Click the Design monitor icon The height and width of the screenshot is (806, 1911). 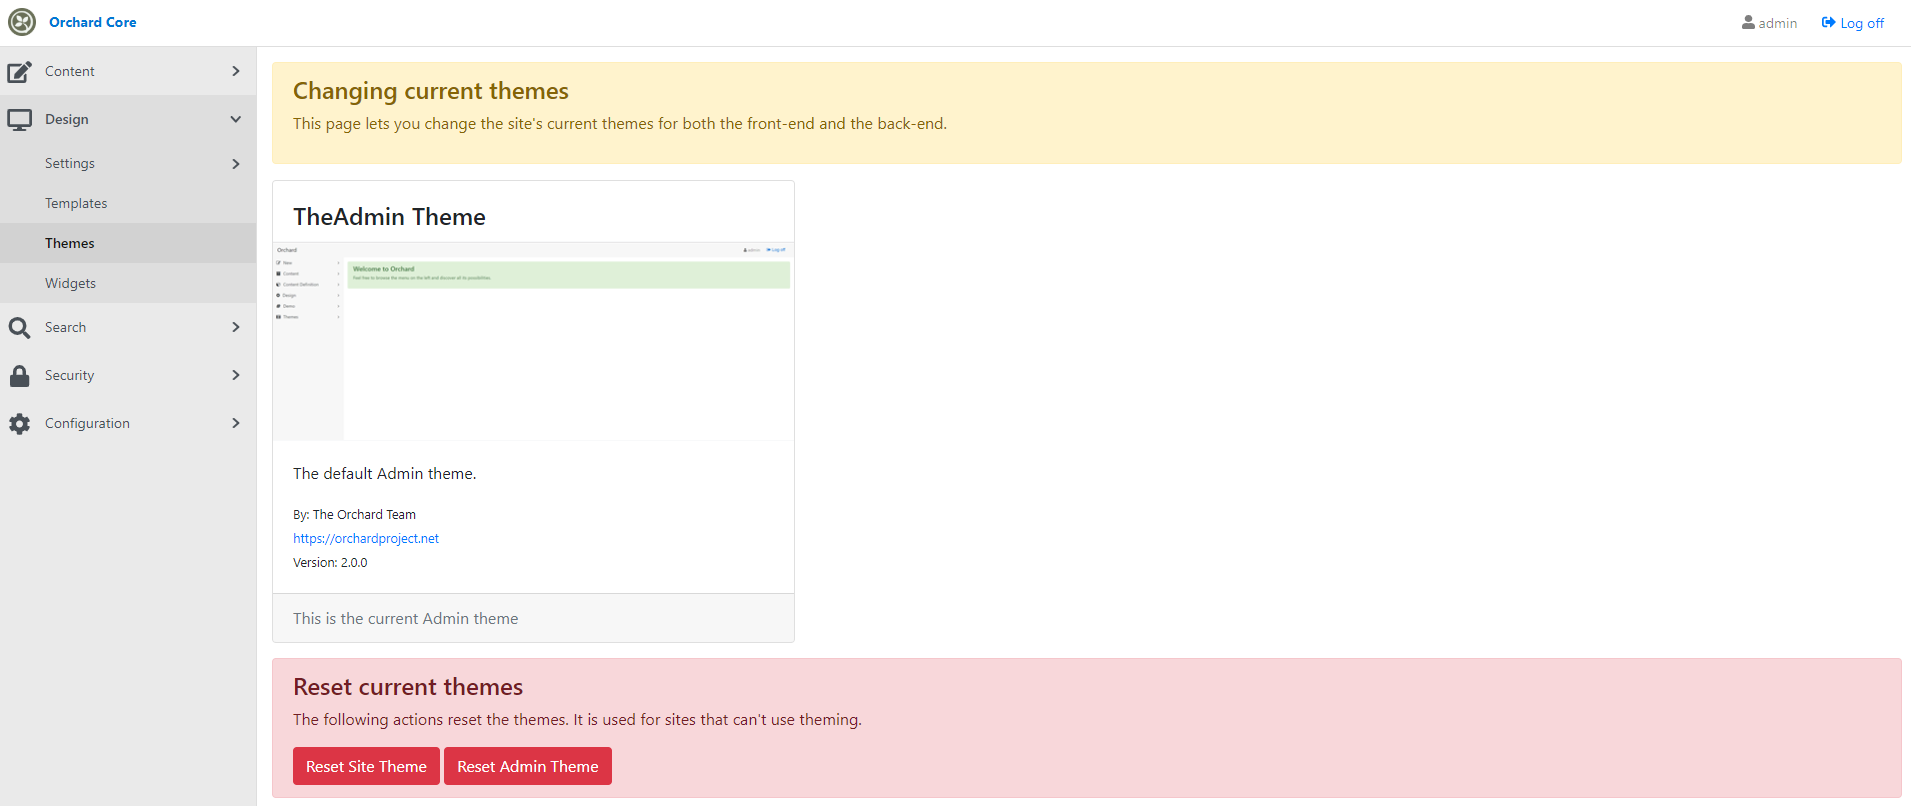pyautogui.click(x=19, y=120)
